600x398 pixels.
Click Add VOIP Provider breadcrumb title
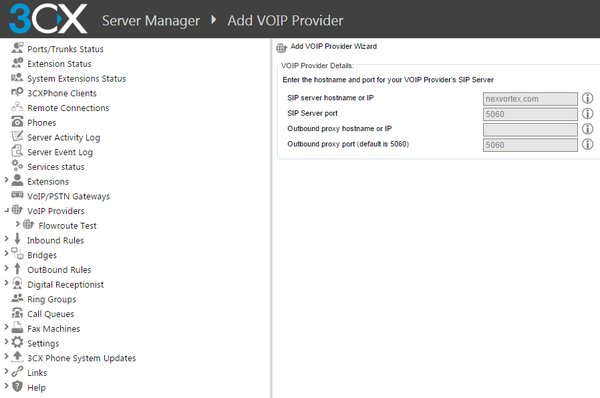(285, 20)
